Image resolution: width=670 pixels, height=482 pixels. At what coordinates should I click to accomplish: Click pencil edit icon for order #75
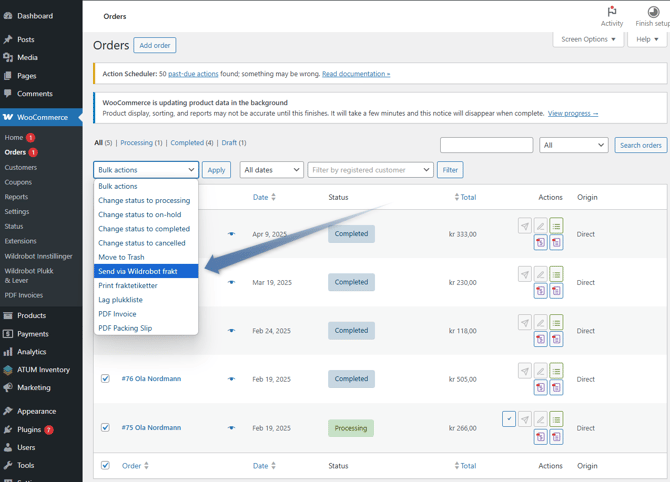(x=541, y=420)
